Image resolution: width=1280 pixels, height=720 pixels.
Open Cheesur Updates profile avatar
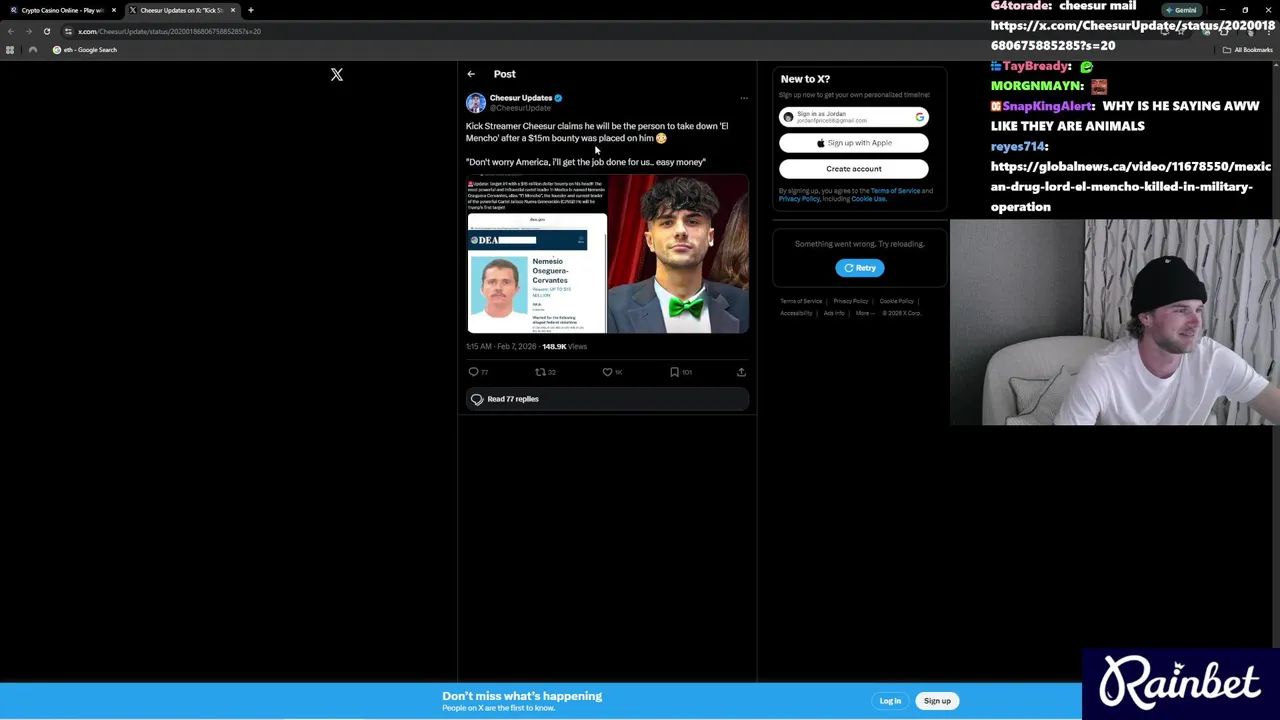pyautogui.click(x=476, y=102)
